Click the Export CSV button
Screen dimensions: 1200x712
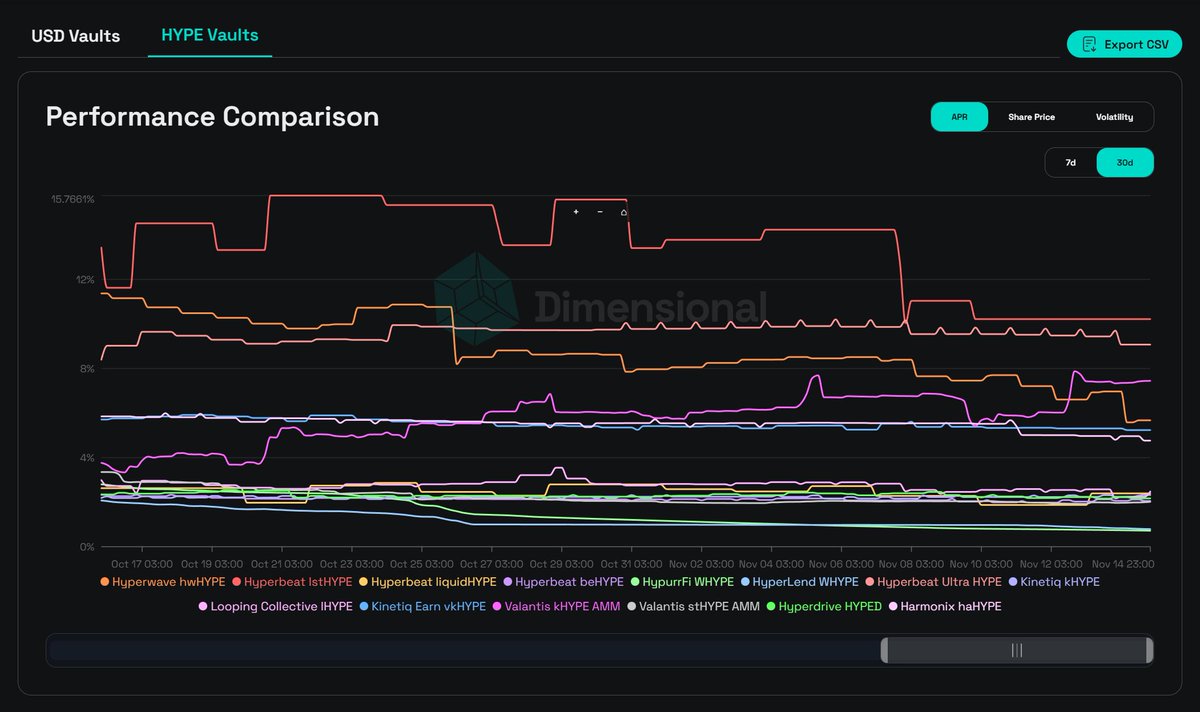tap(1124, 44)
